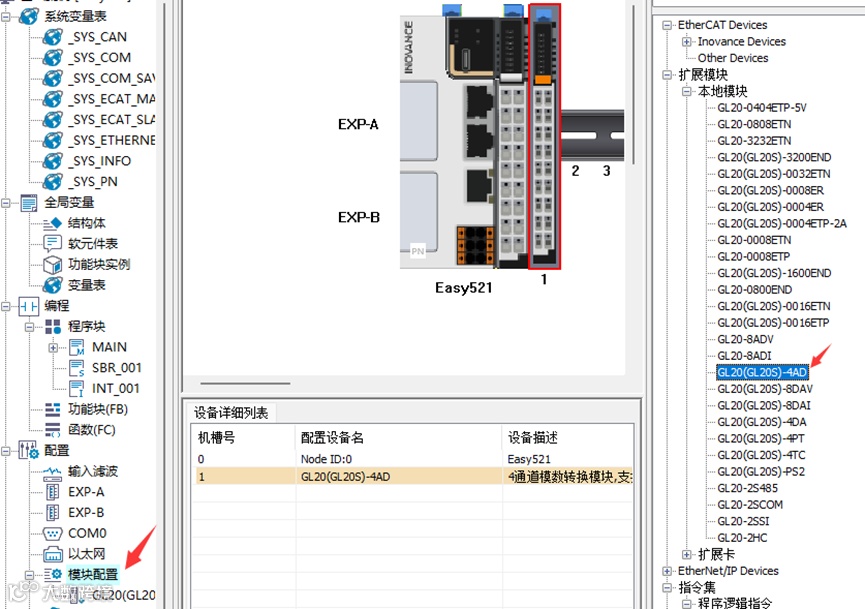Collapse the 扩展模块 node
The image size is (865, 609).
[x=667, y=74]
